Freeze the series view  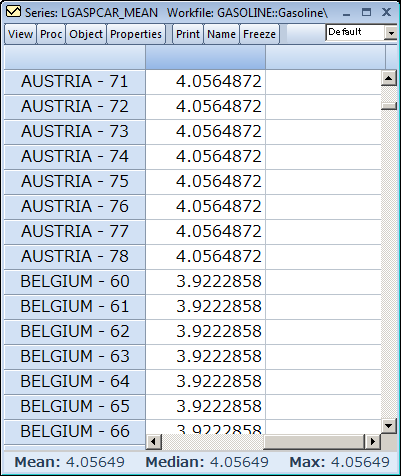tap(259, 34)
